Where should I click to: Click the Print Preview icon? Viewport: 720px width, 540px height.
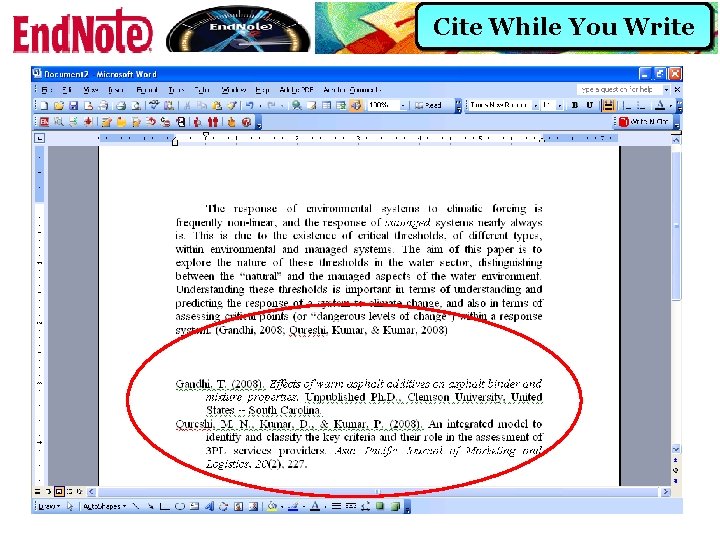(136, 106)
